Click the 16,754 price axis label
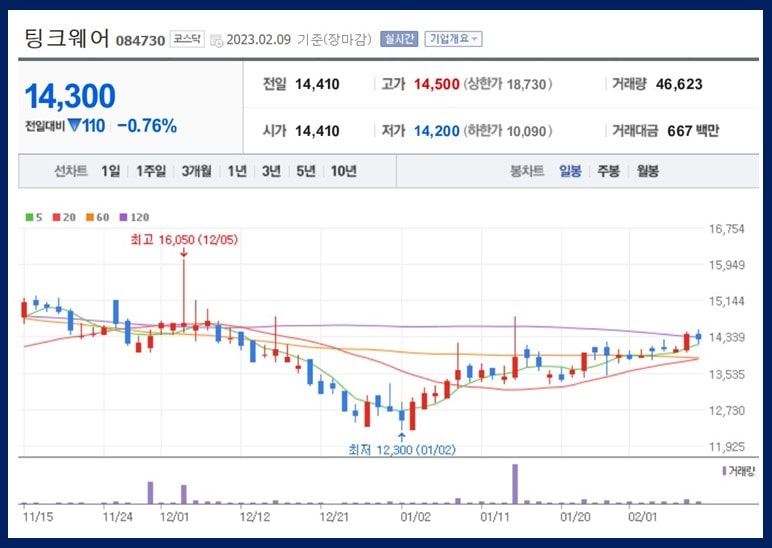This screenshot has height=548, width=772. [x=726, y=228]
